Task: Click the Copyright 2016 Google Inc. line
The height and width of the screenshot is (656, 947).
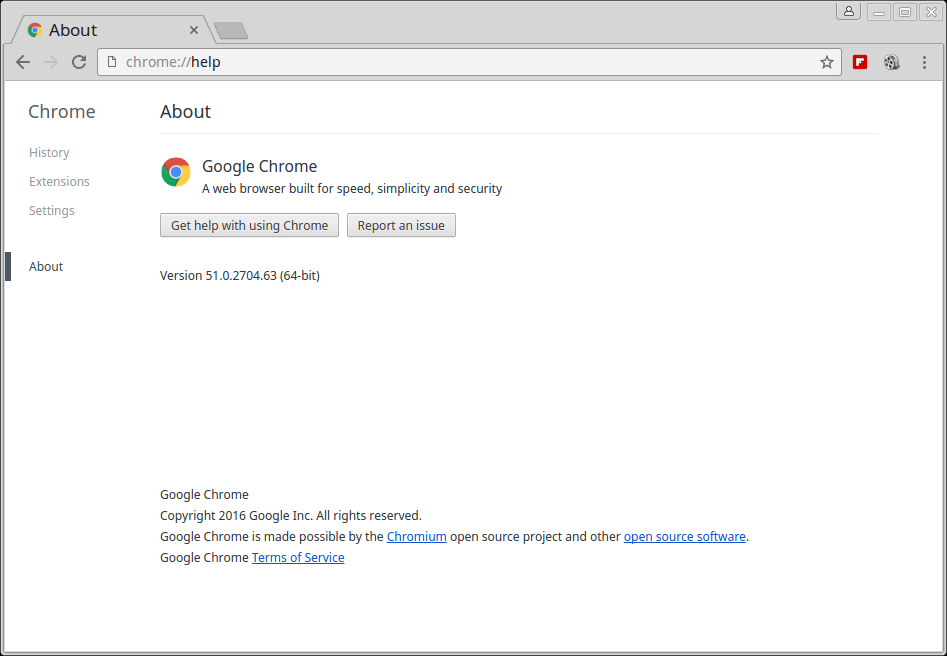Action: [x=291, y=515]
